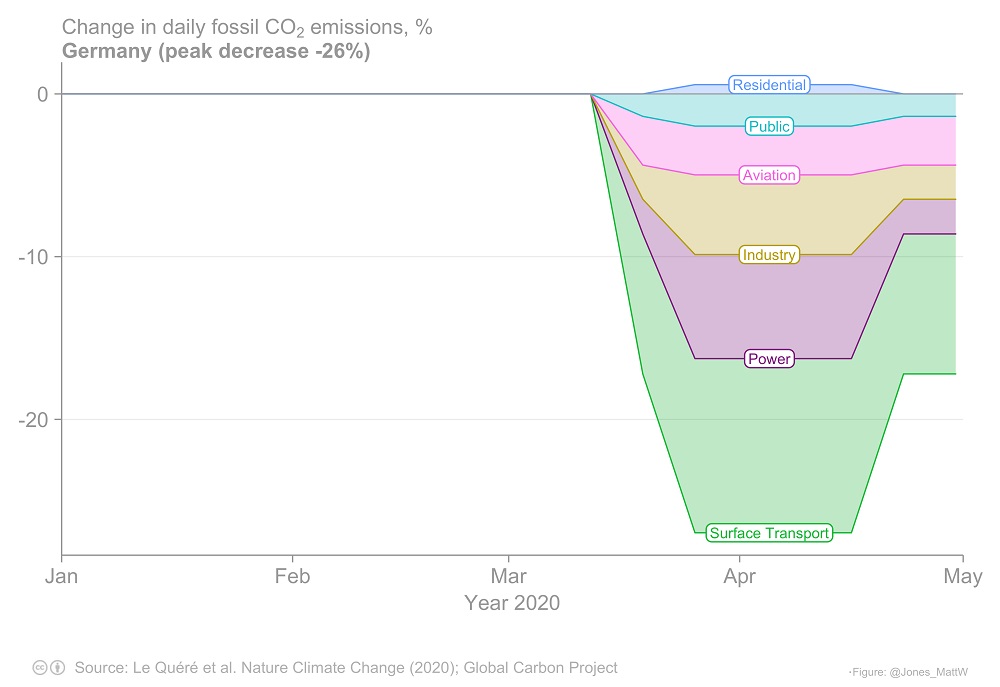Viewport: 1000px width, 687px height.
Task: Click the Germany peak decrease title
Action: [216, 51]
